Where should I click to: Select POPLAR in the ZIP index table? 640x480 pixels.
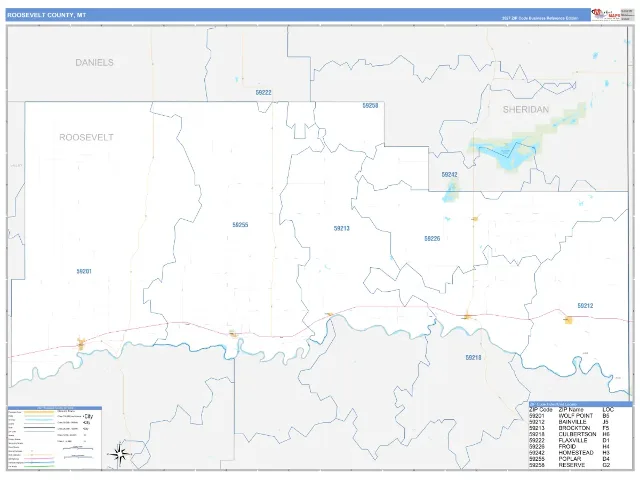click(x=570, y=459)
